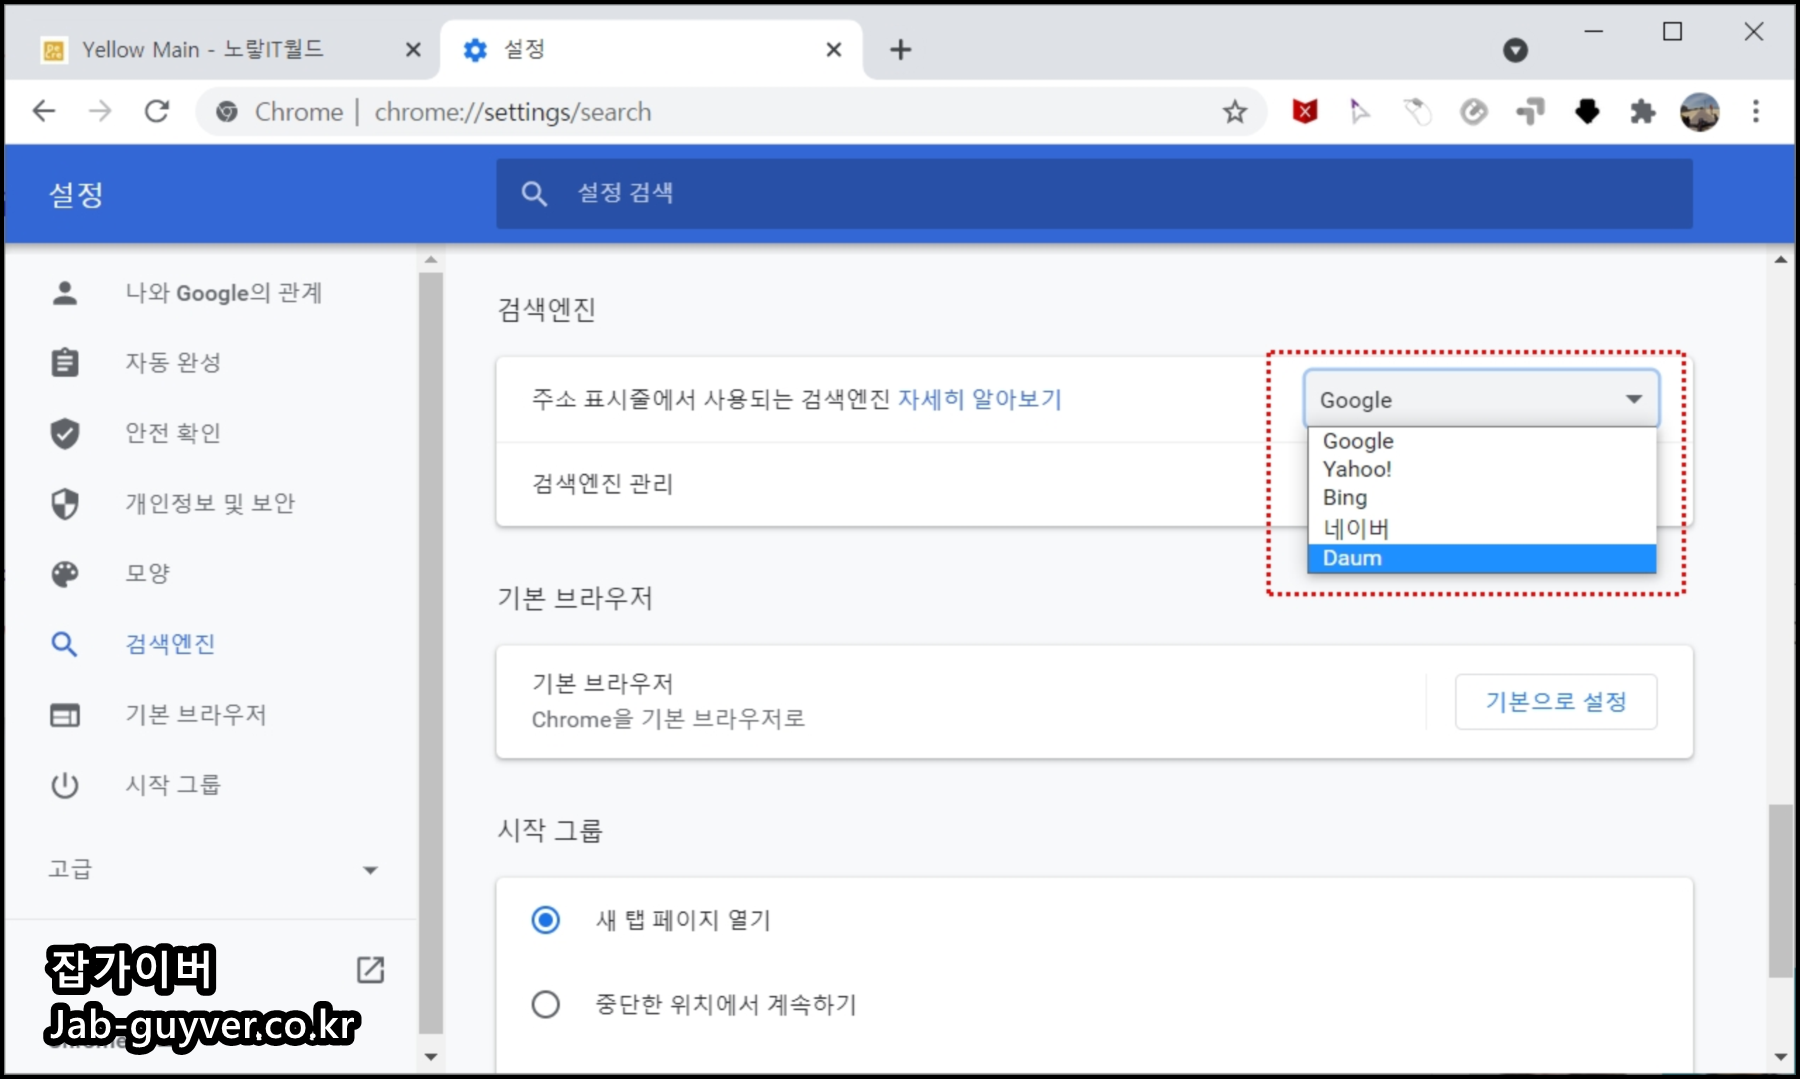This screenshot has width=1800, height=1079.
Task: Click the Chrome site info chip
Action: click(281, 112)
